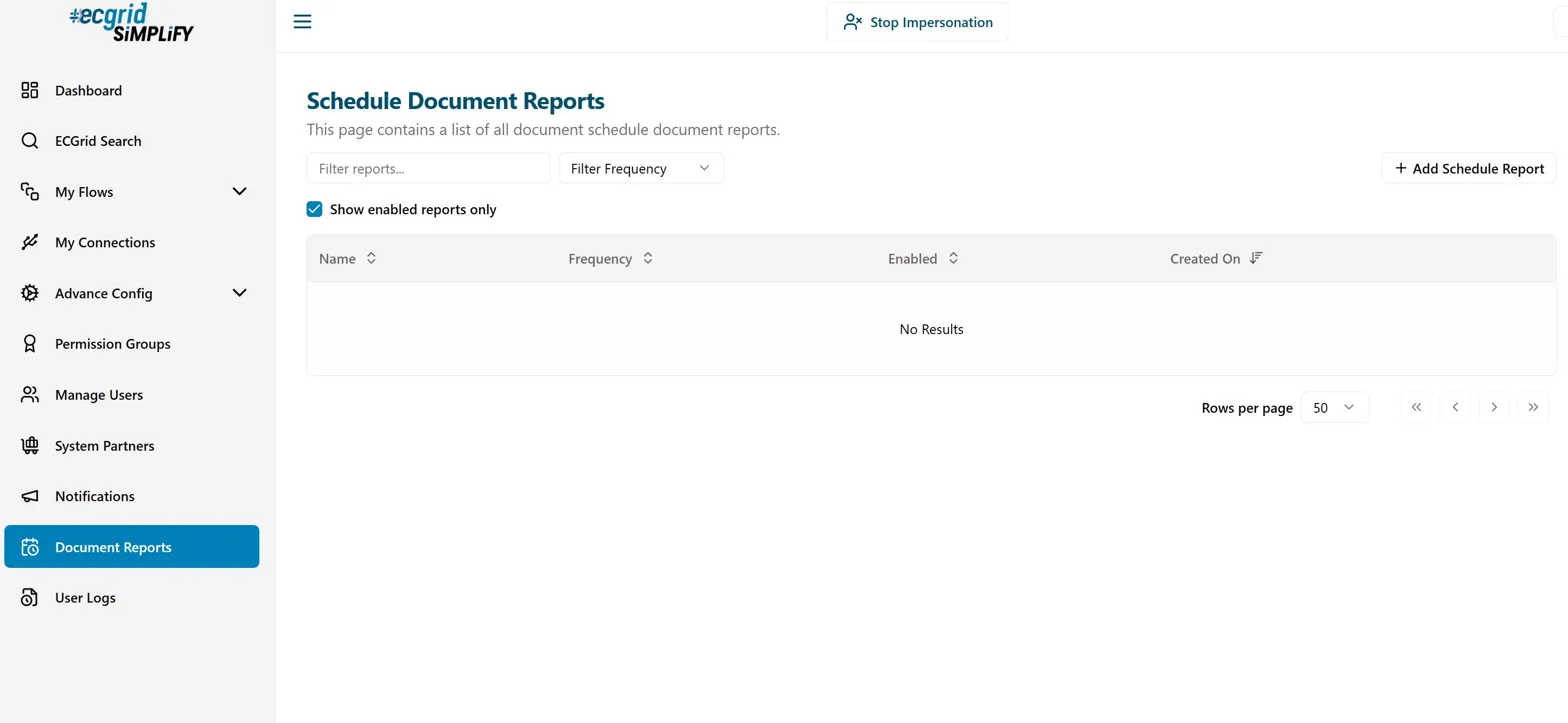Uncheck Show enabled reports only checkbox
Screen dimensions: 1568x723
tap(314, 209)
